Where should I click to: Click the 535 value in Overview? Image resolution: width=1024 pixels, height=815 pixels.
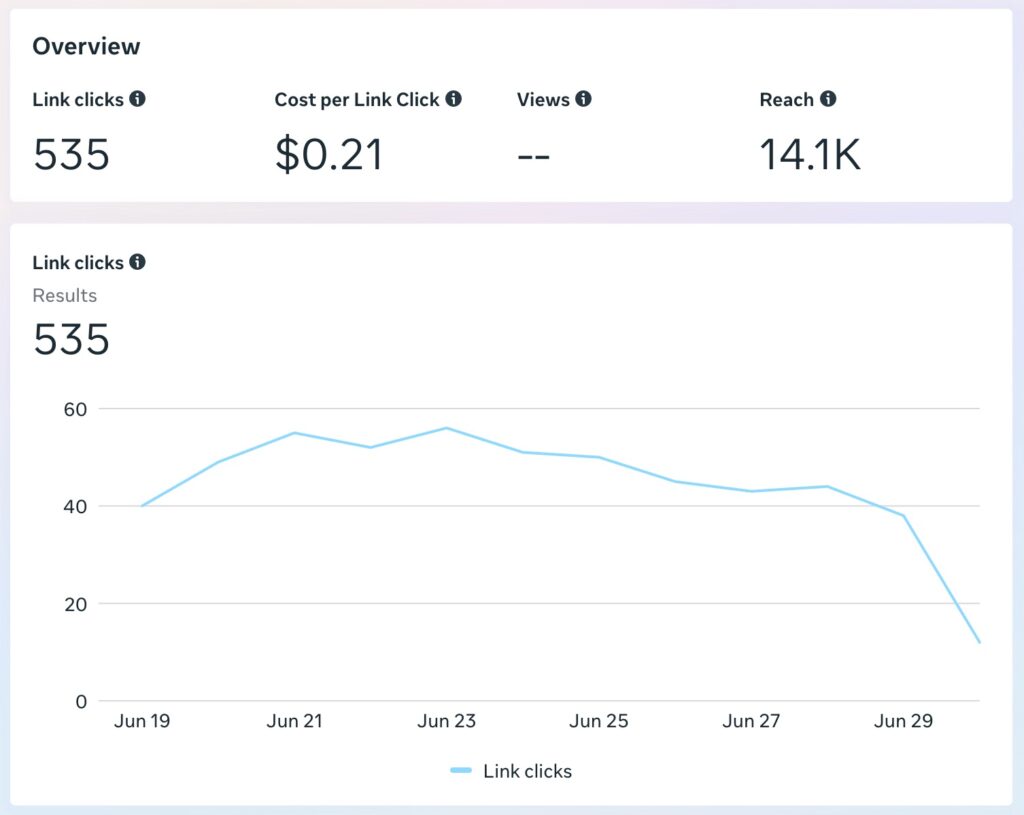point(71,155)
